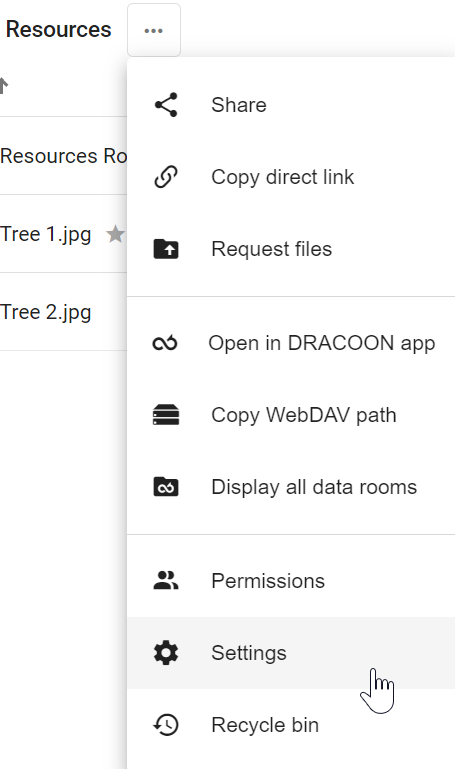Screen dimensions: 455x769
Task: Toggle the favorite star on Tree 1.jpg
Action: [115, 234]
